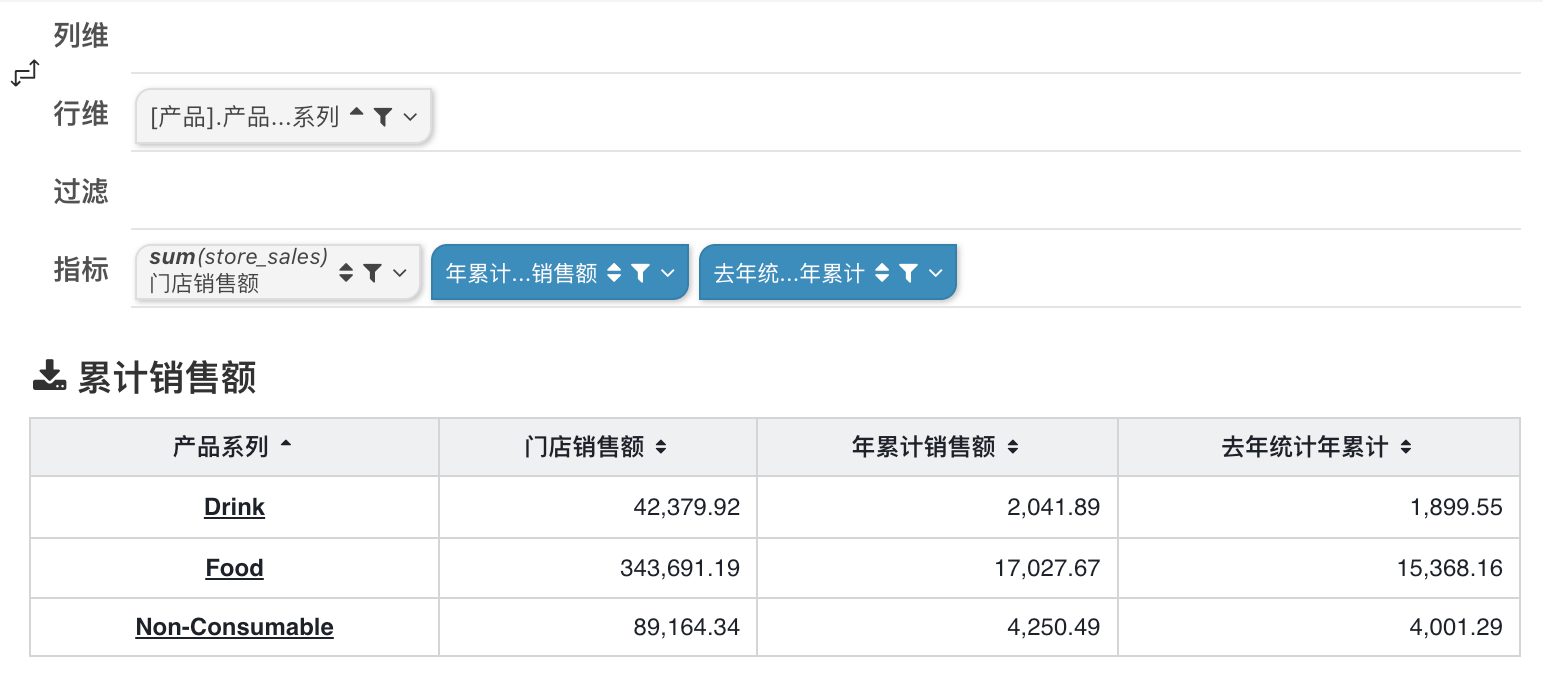Sort by 年累计销售额 column header

click(1012, 448)
